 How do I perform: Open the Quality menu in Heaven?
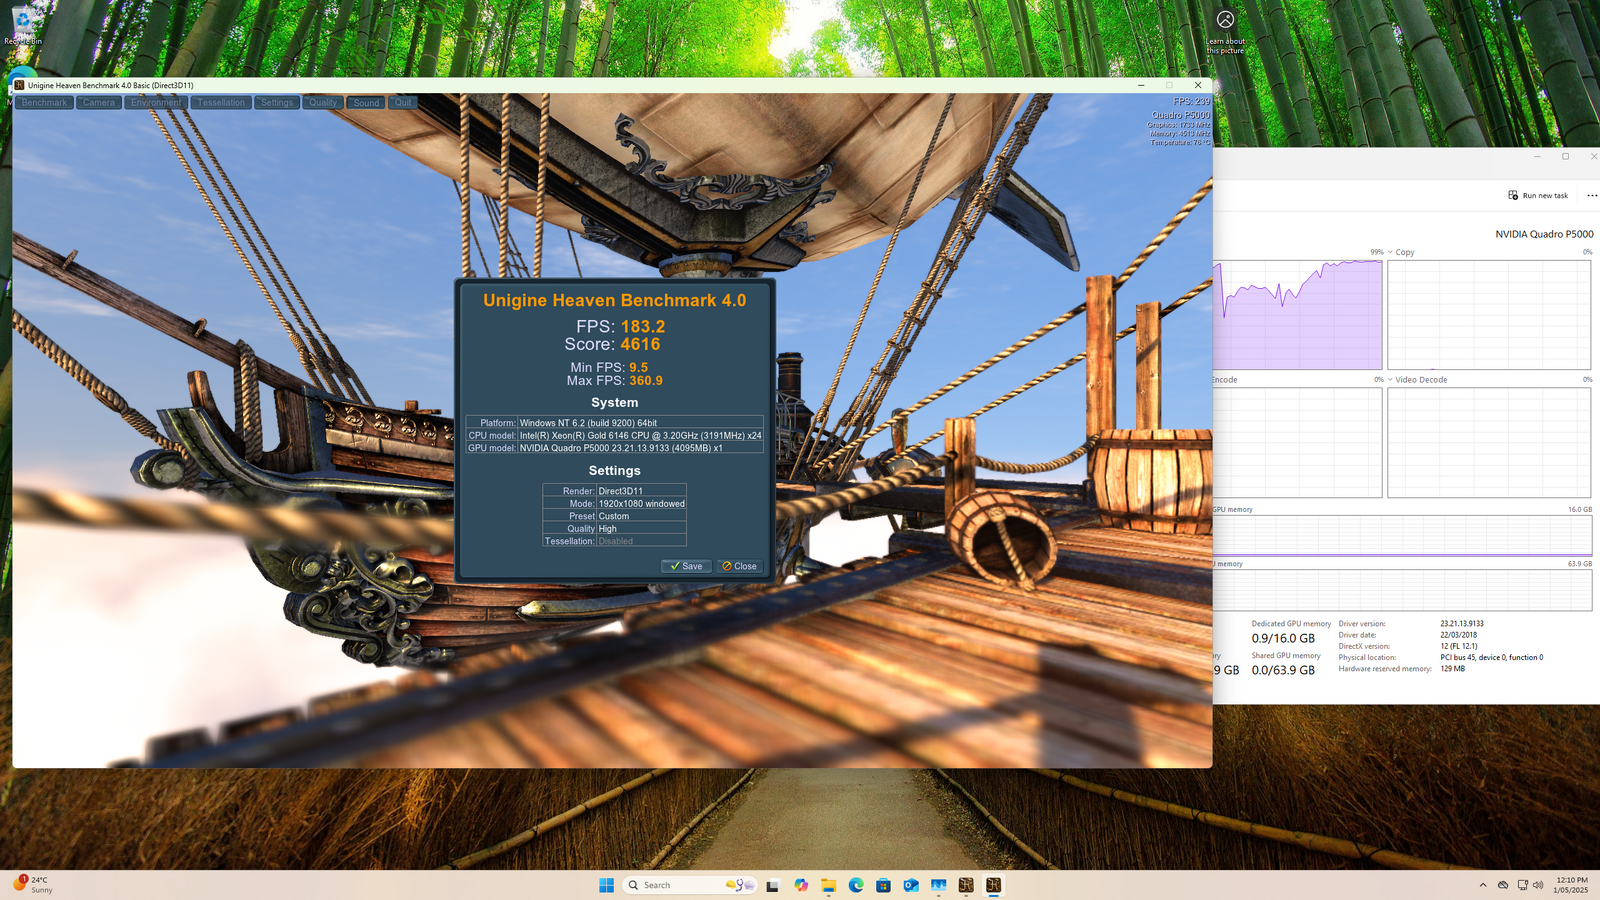click(323, 103)
